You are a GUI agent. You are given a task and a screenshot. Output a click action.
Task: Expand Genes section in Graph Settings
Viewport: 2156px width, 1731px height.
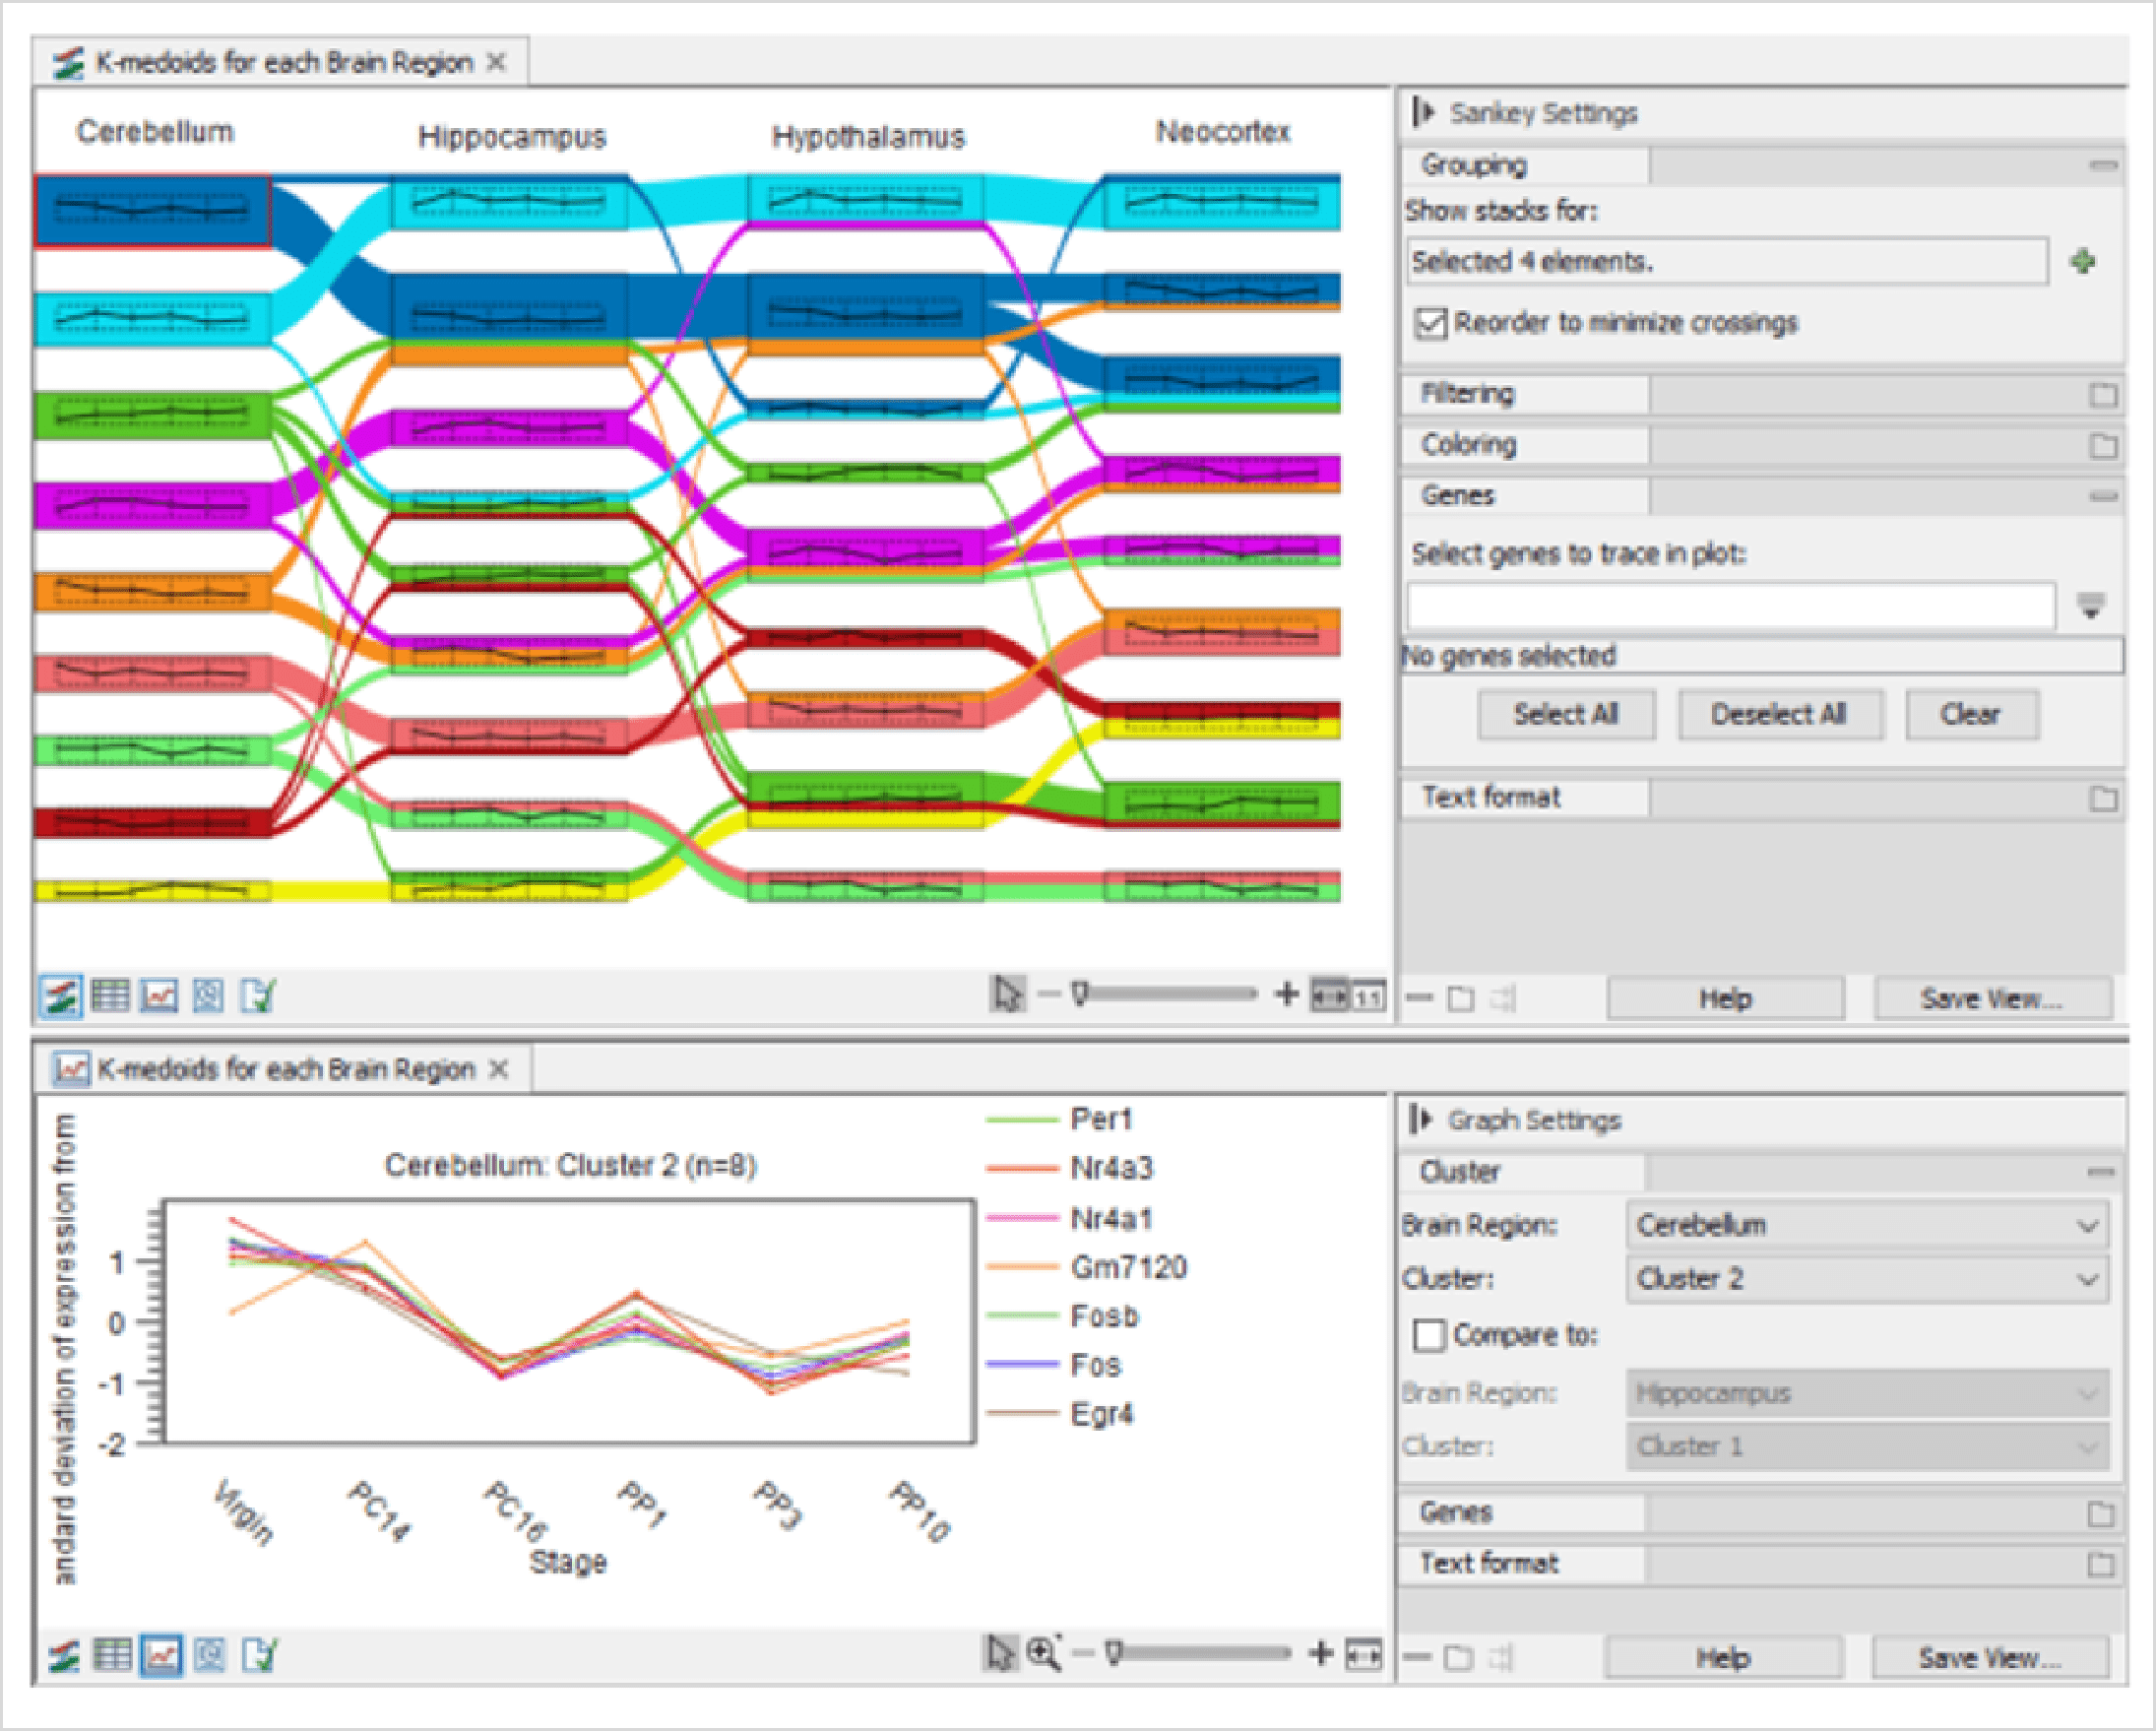[2101, 1514]
